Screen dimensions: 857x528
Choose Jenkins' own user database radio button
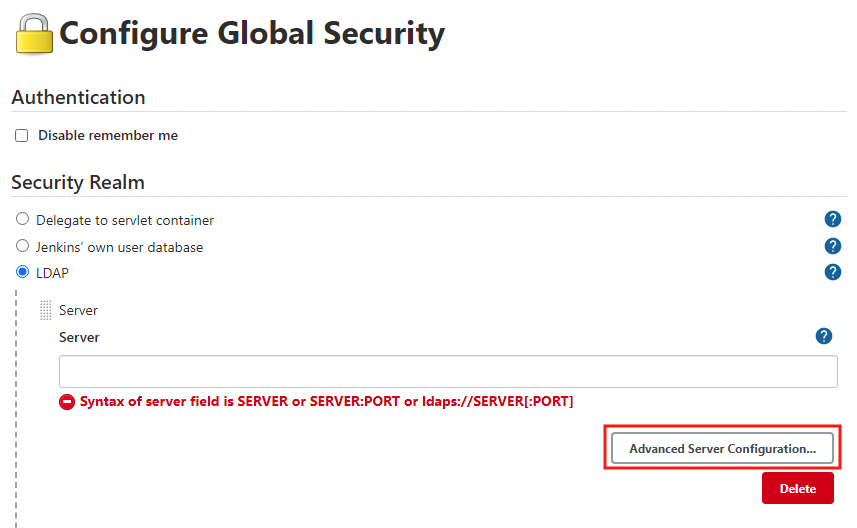pyautogui.click(x=22, y=246)
